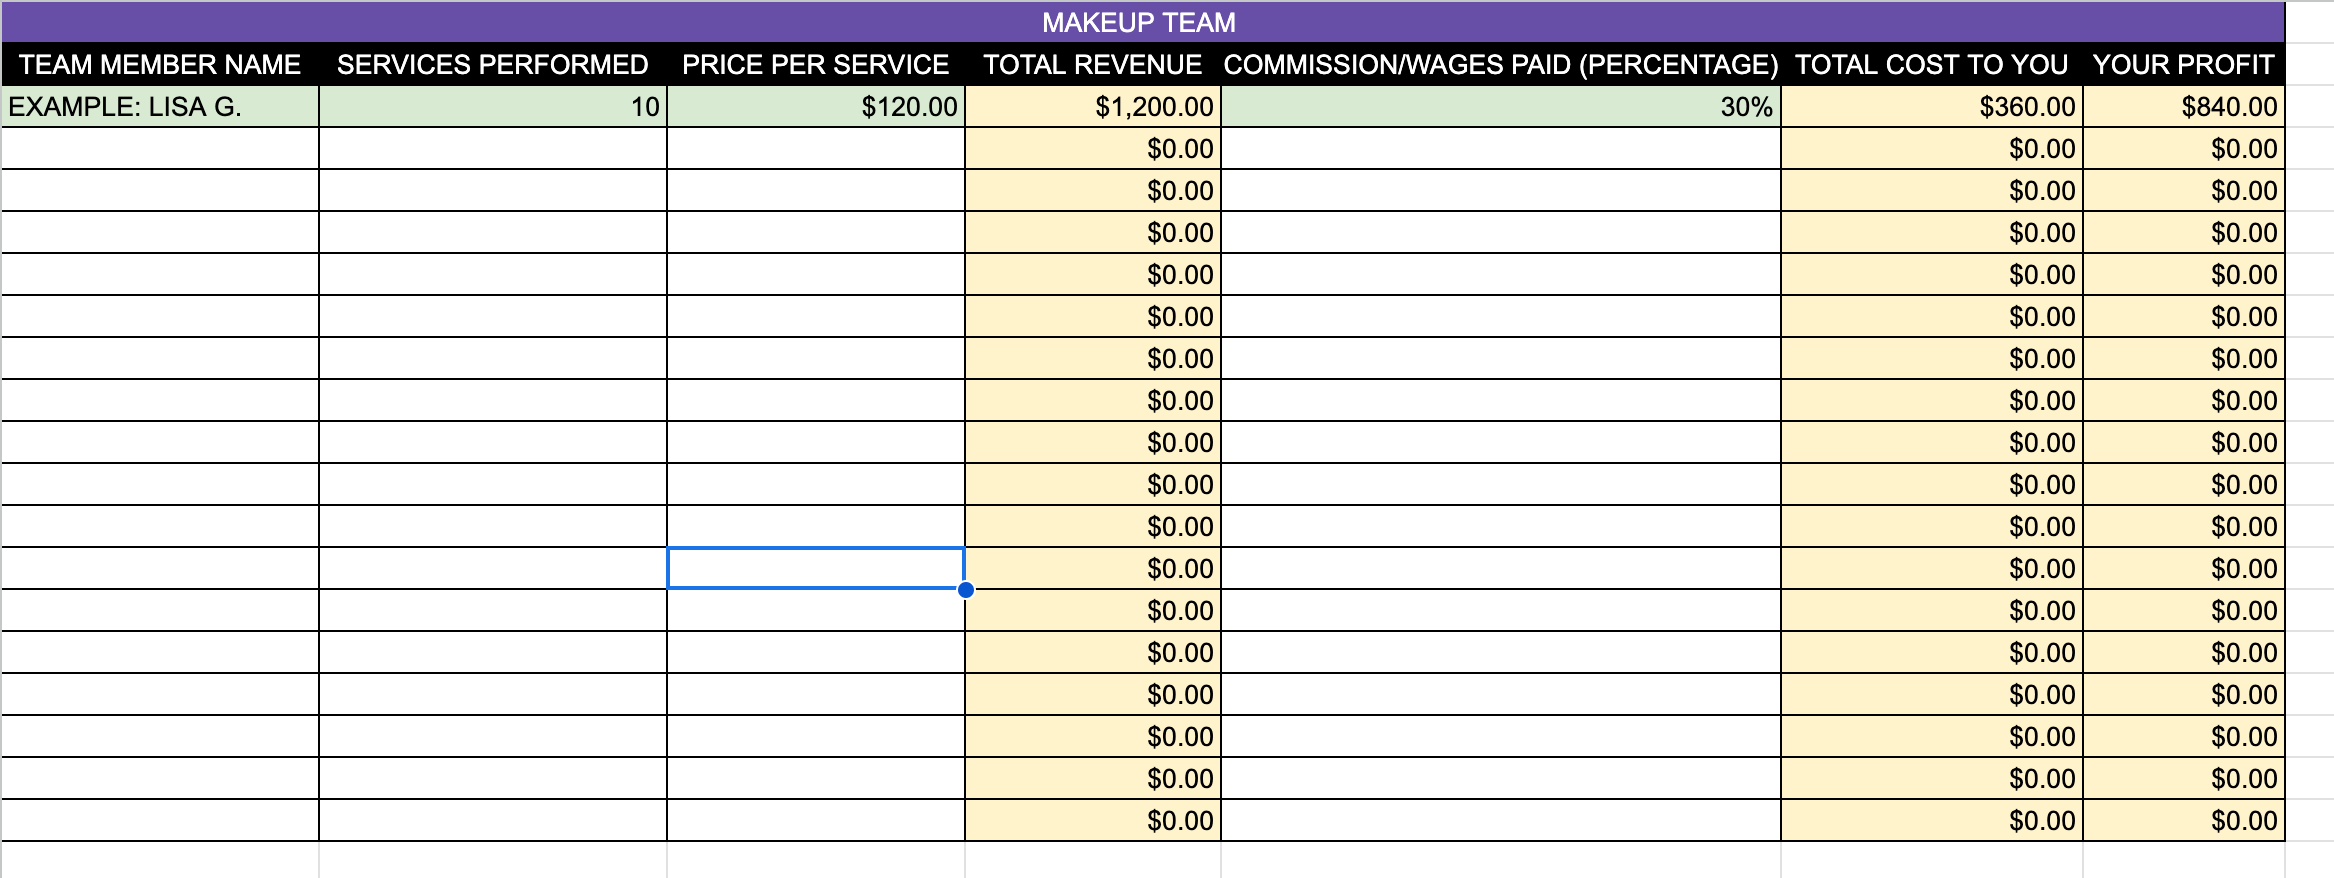Select the YOUR PROFIT header cell

pos(2183,64)
